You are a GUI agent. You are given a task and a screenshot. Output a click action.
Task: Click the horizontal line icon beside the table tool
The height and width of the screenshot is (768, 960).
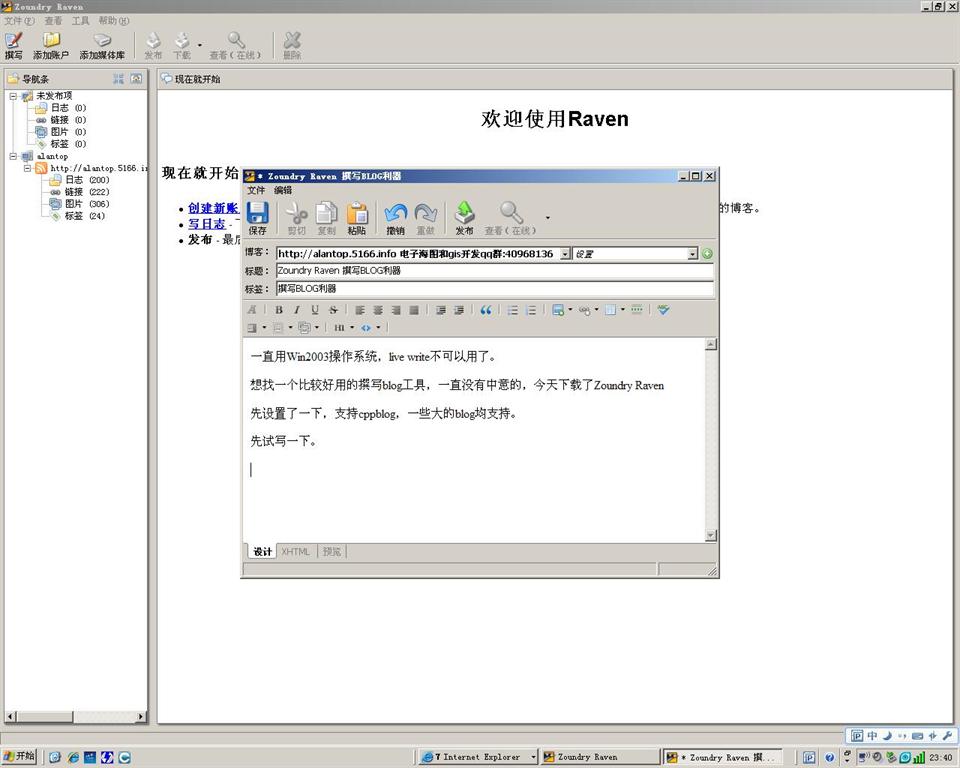pos(637,310)
